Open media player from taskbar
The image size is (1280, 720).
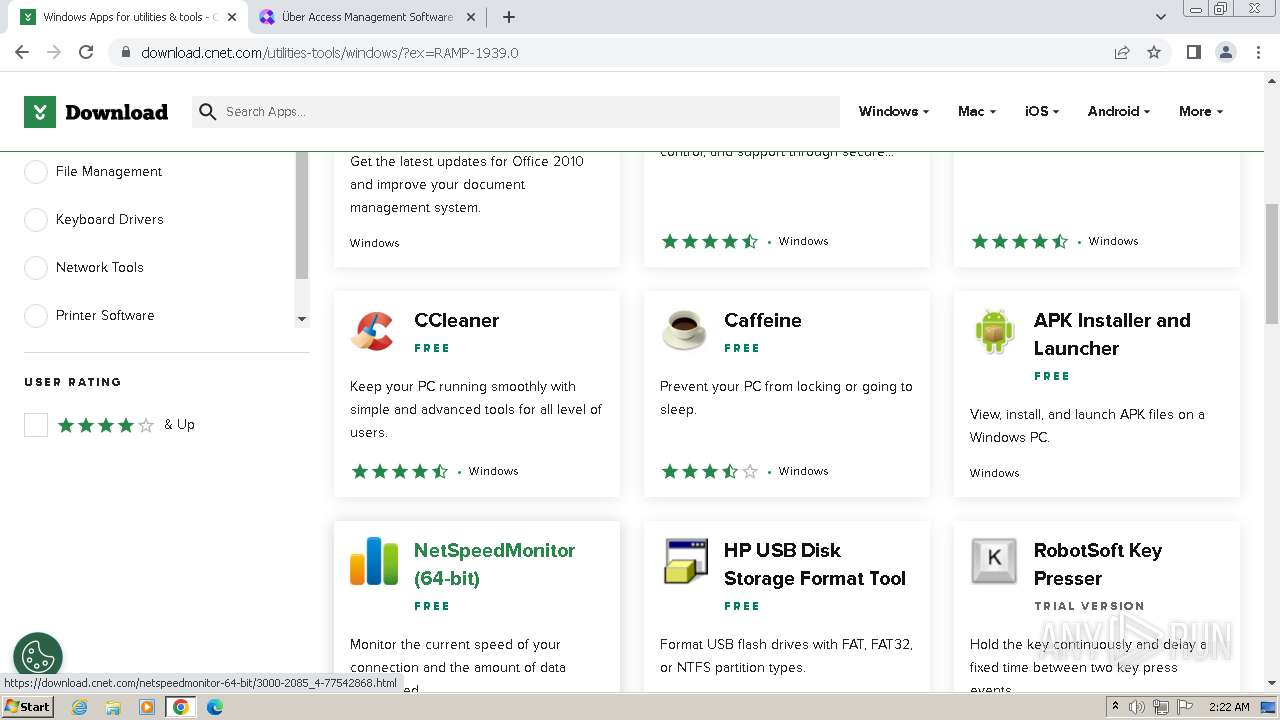[147, 707]
